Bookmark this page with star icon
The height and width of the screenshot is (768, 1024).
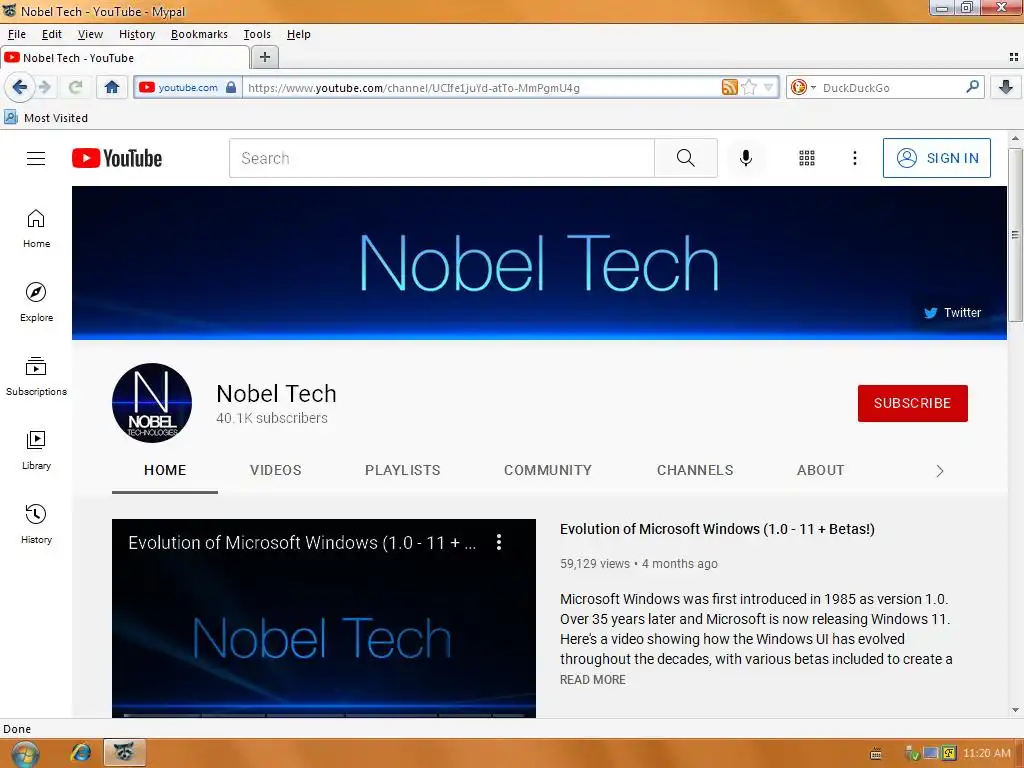749,87
